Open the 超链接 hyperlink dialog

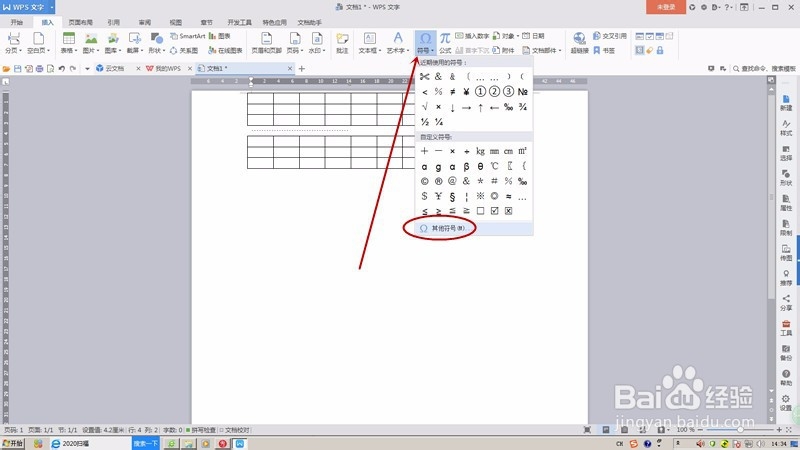tap(579, 43)
